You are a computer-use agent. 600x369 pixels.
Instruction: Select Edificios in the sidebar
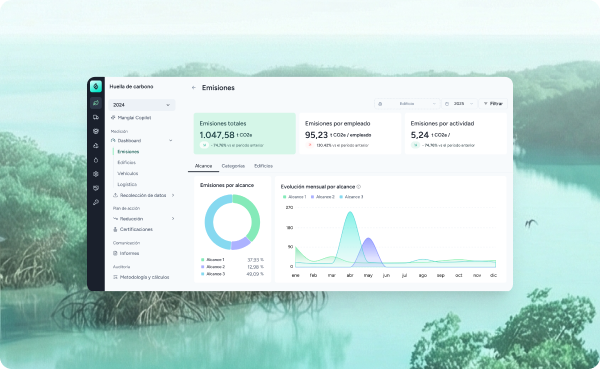[127, 162]
